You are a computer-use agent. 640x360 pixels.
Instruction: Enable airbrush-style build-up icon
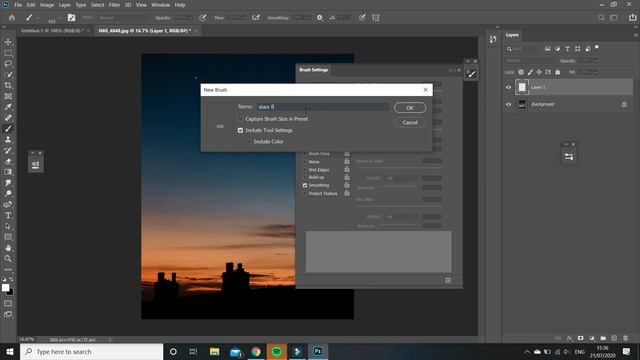click(256, 18)
